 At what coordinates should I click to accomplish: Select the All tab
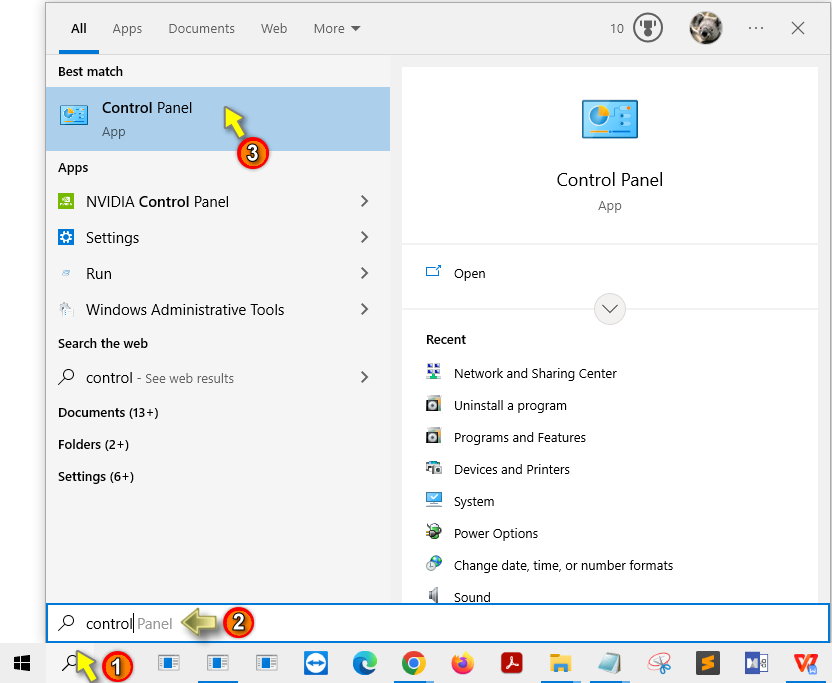(x=79, y=29)
